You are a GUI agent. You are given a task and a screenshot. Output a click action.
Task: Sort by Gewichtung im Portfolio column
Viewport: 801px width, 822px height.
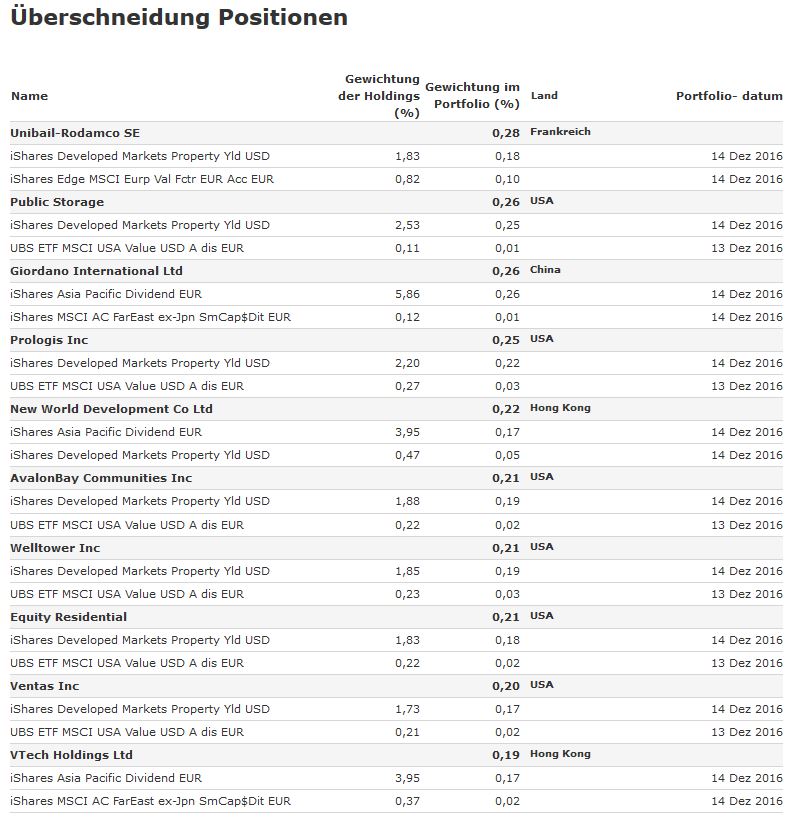(x=472, y=96)
